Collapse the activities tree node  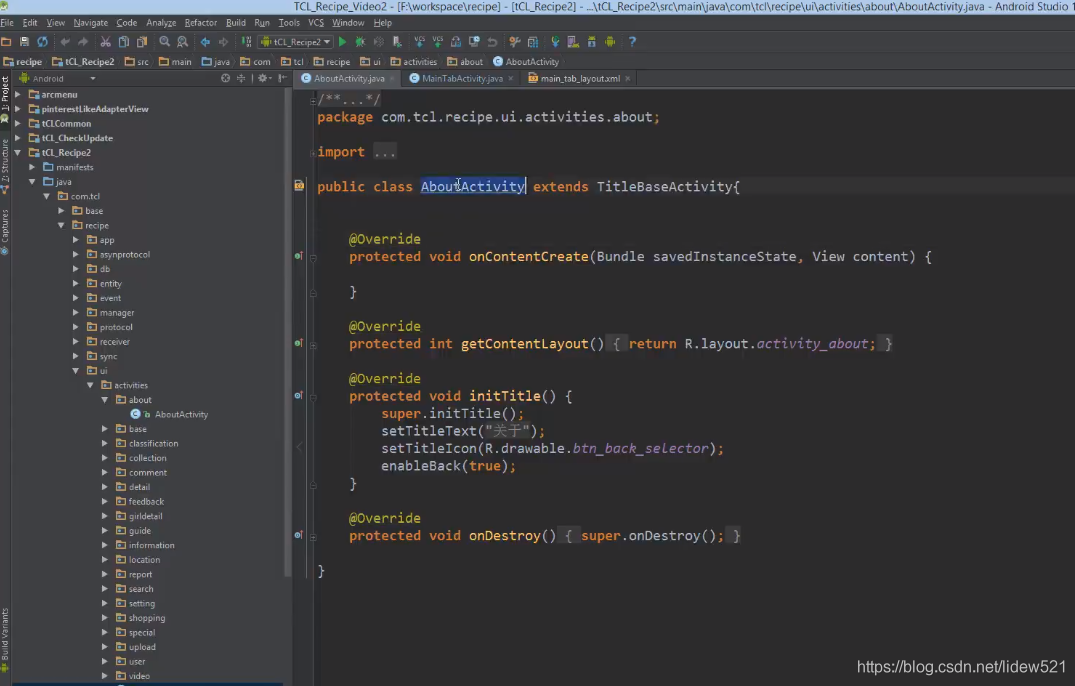[90, 385]
